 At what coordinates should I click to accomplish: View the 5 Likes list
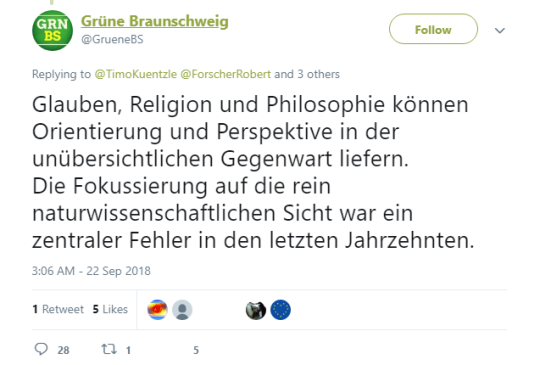(x=110, y=309)
